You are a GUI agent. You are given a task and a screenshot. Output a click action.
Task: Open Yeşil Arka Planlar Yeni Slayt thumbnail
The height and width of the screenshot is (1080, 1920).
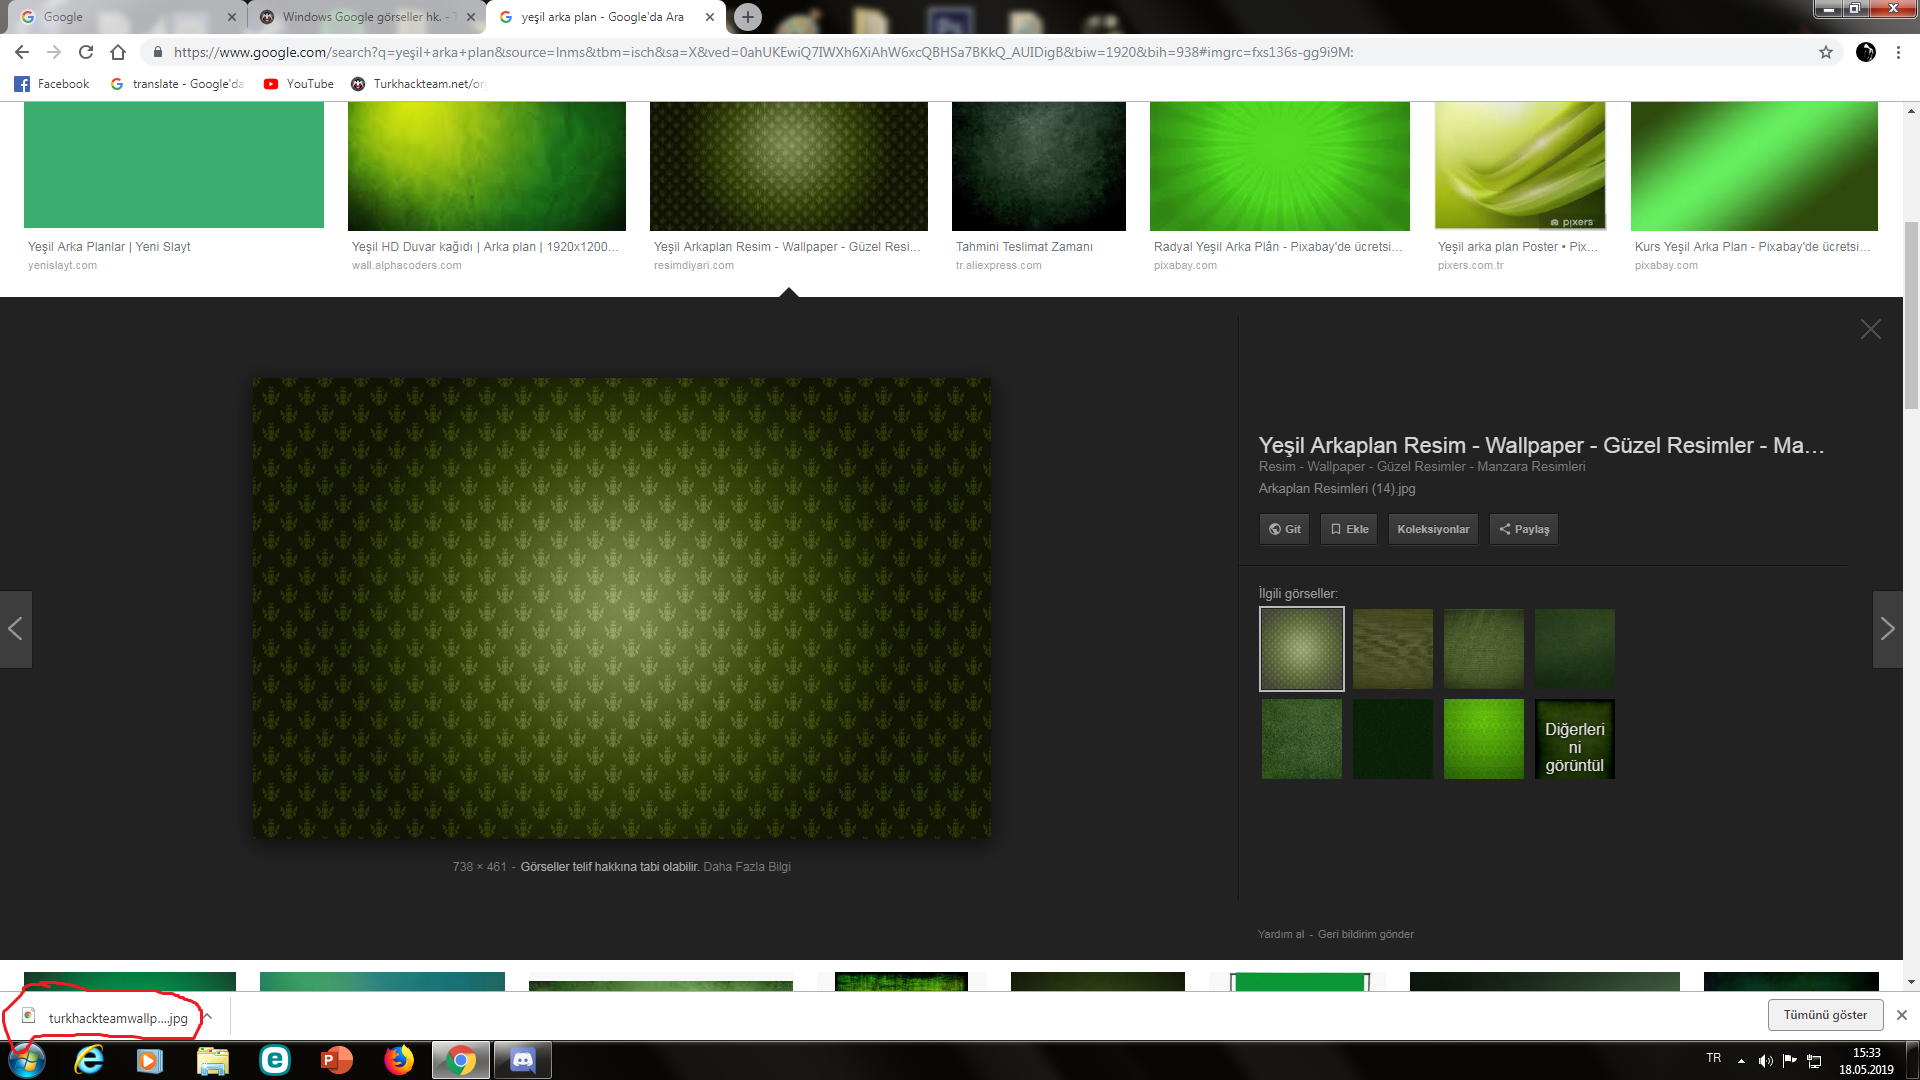click(174, 165)
